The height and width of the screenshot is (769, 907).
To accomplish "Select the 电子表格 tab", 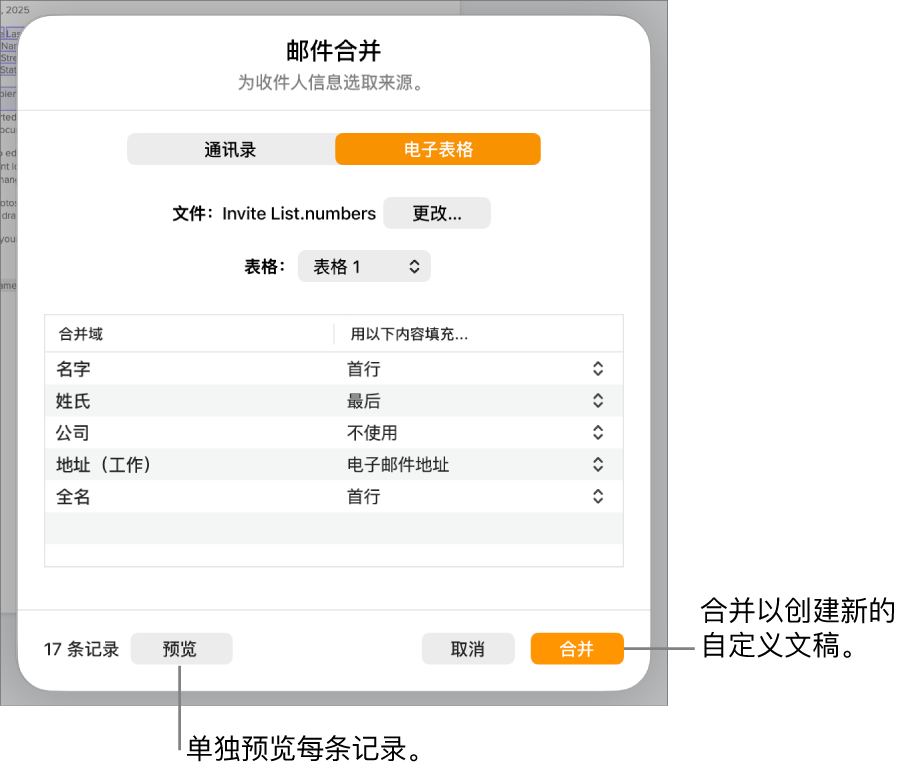I will (x=437, y=148).
